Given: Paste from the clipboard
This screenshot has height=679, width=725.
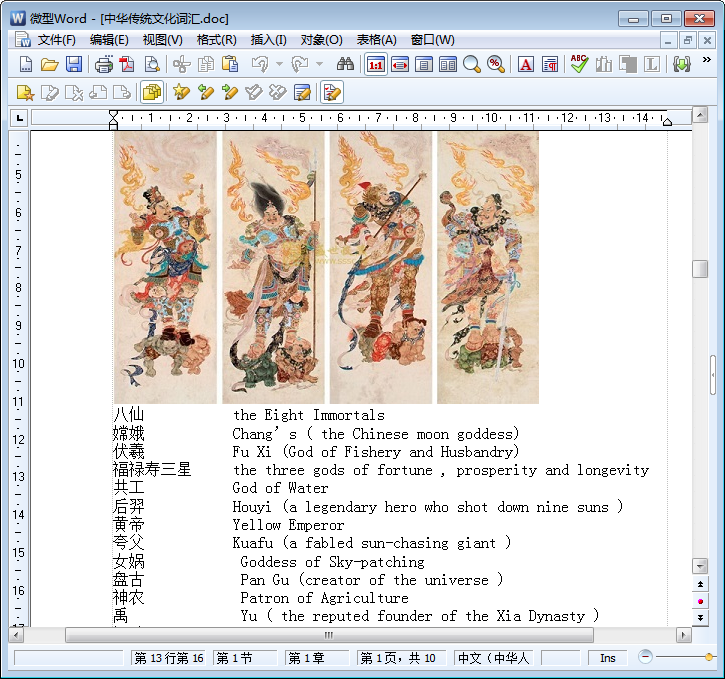Looking at the screenshot, I should pyautogui.click(x=230, y=64).
